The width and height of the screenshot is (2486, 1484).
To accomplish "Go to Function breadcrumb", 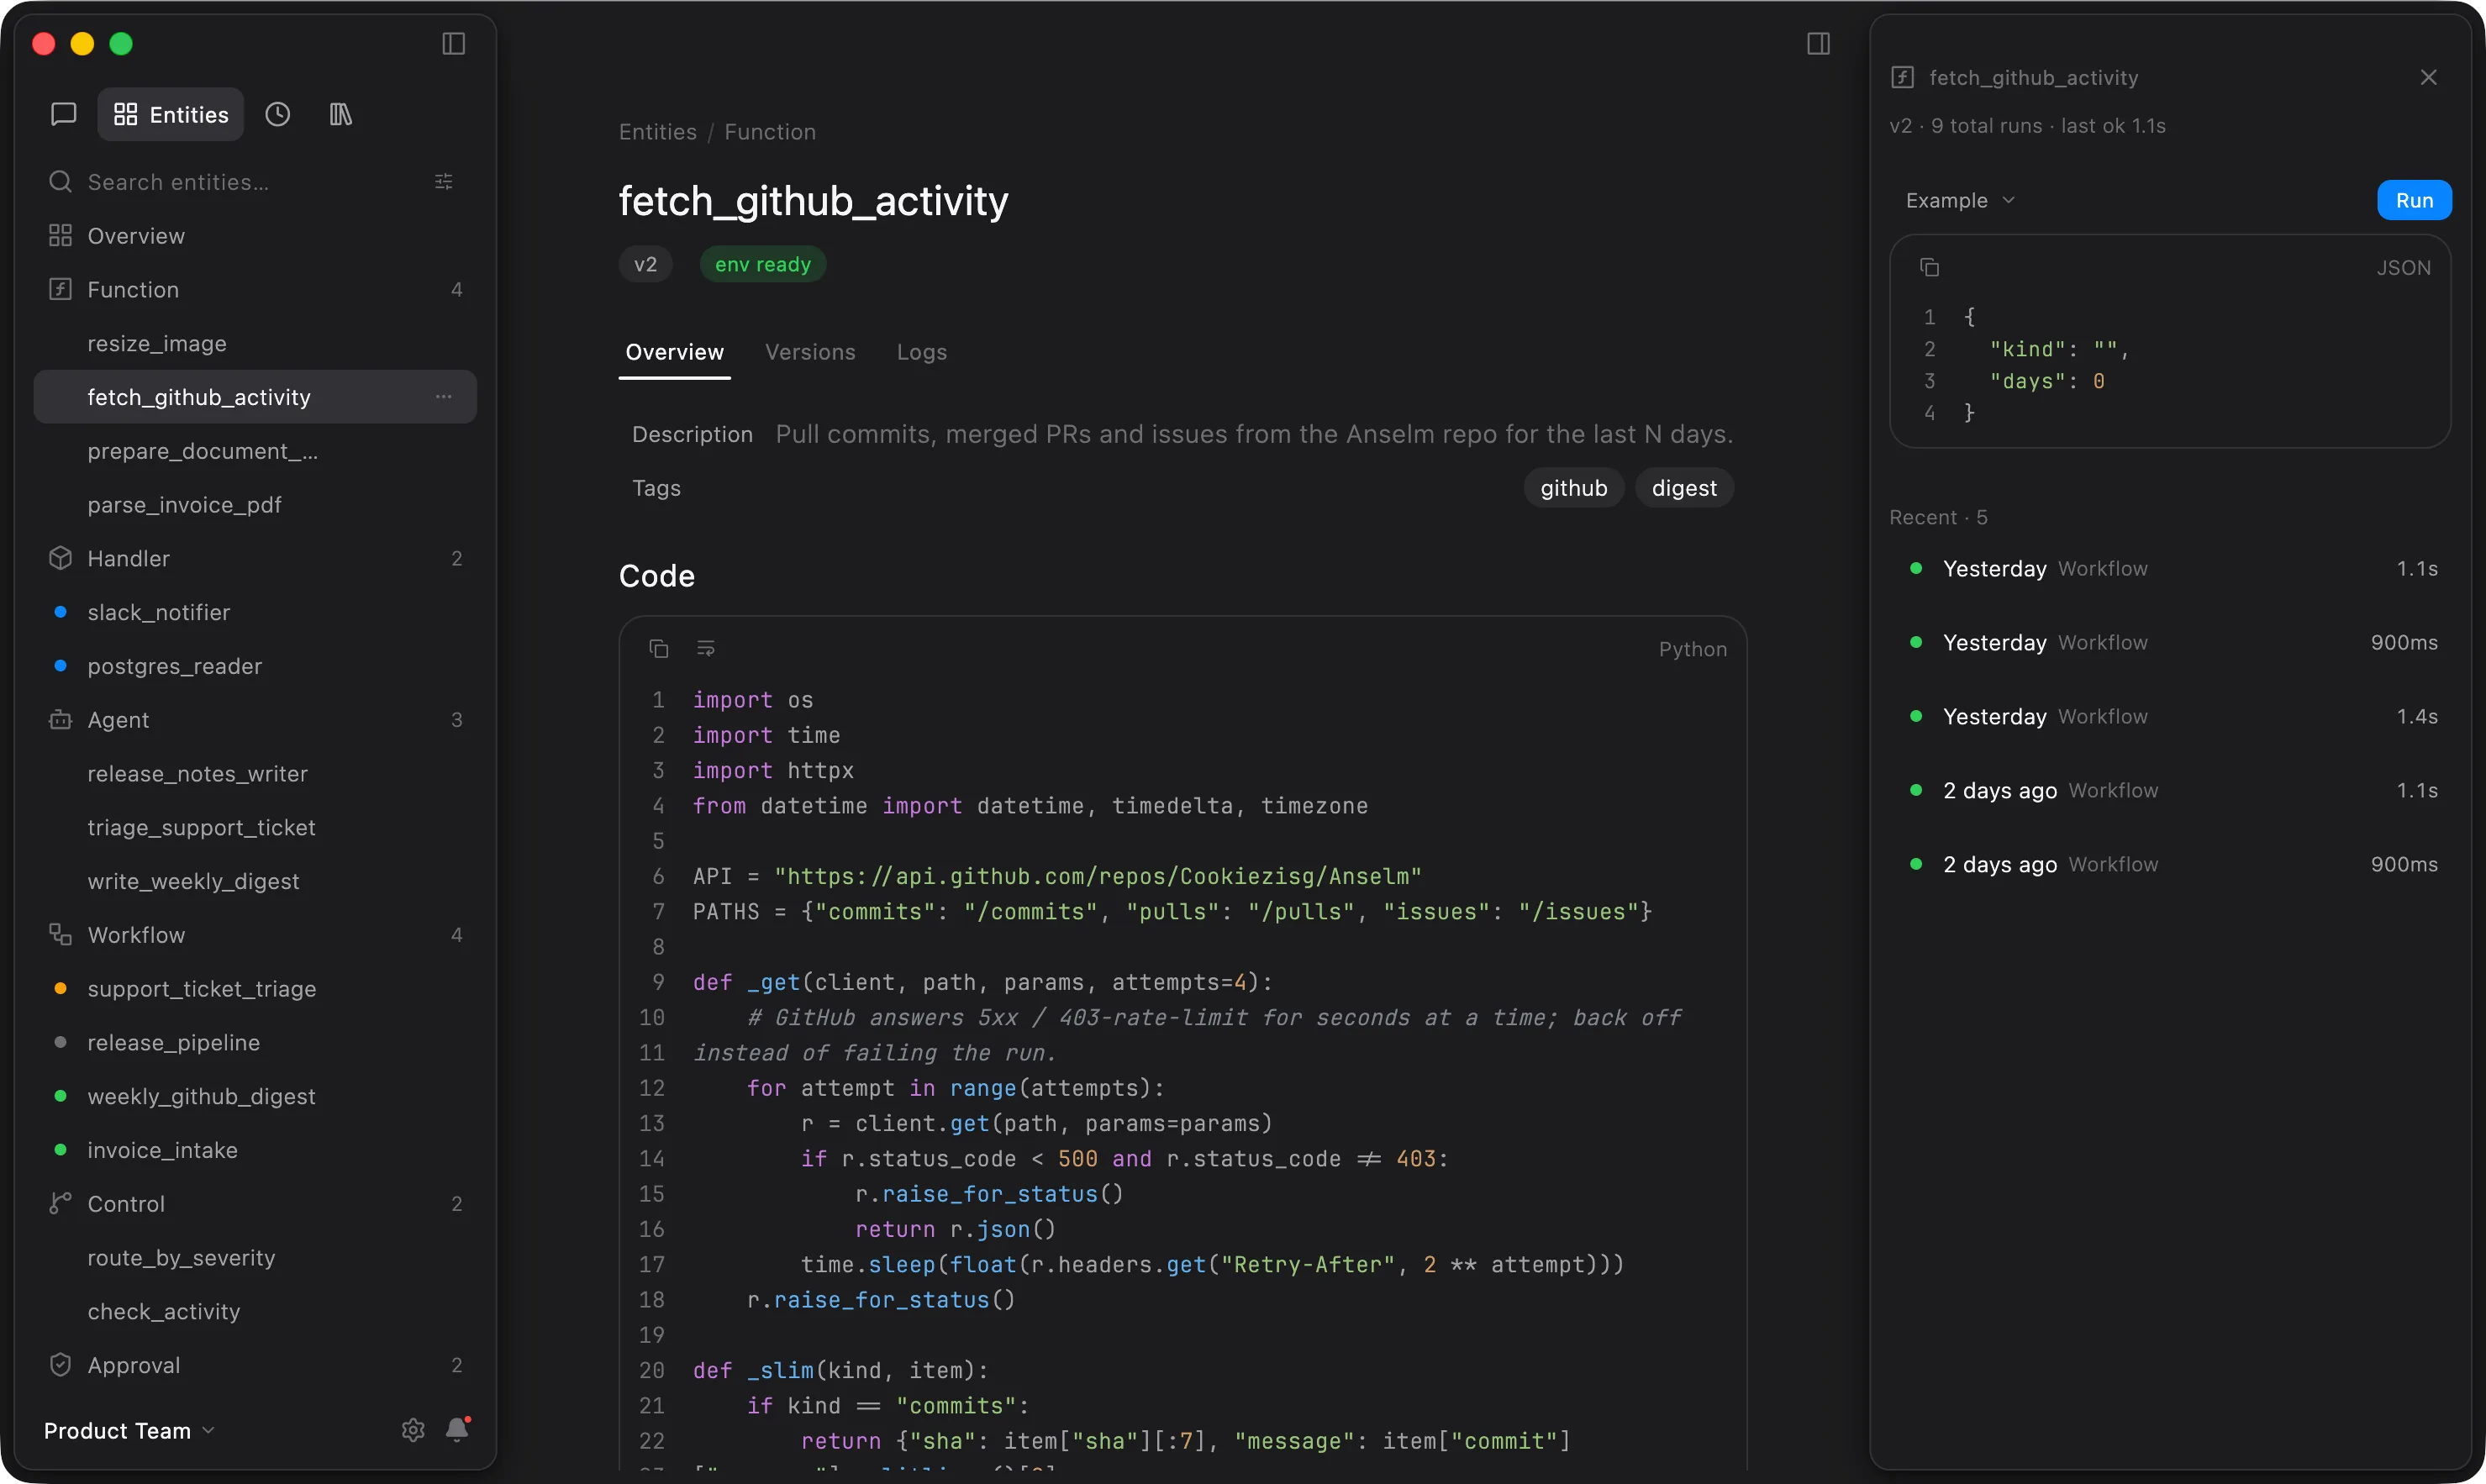I will pos(770,132).
